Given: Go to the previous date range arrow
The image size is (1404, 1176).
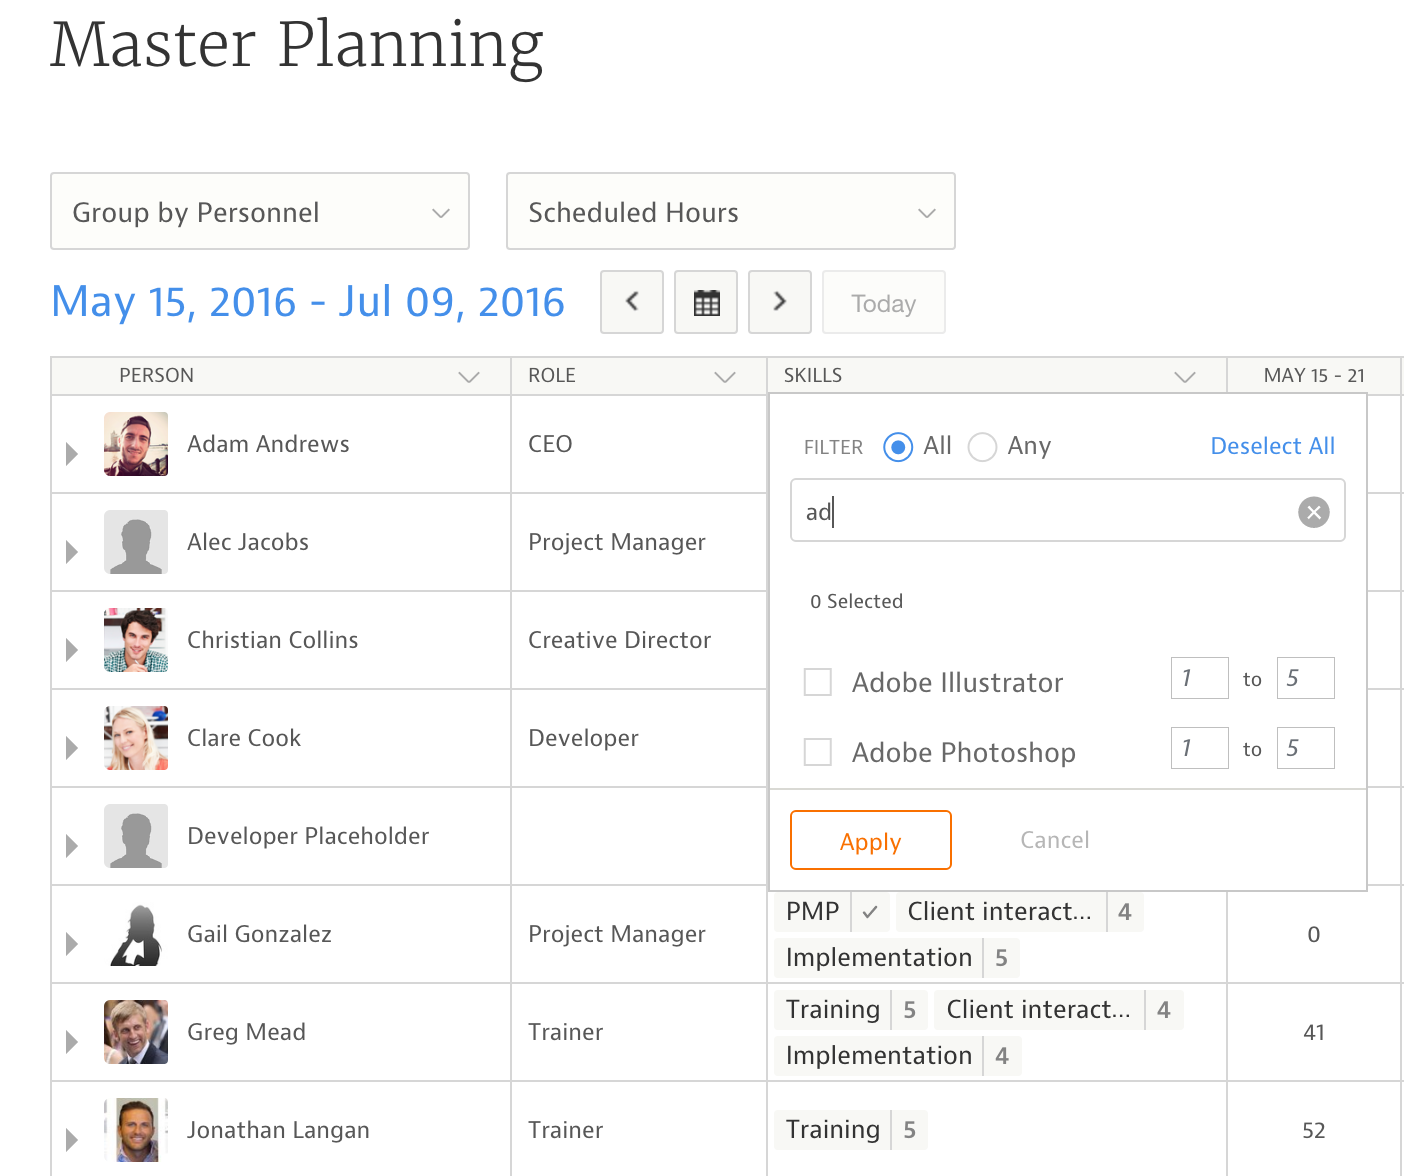Looking at the screenshot, I should point(631,302).
